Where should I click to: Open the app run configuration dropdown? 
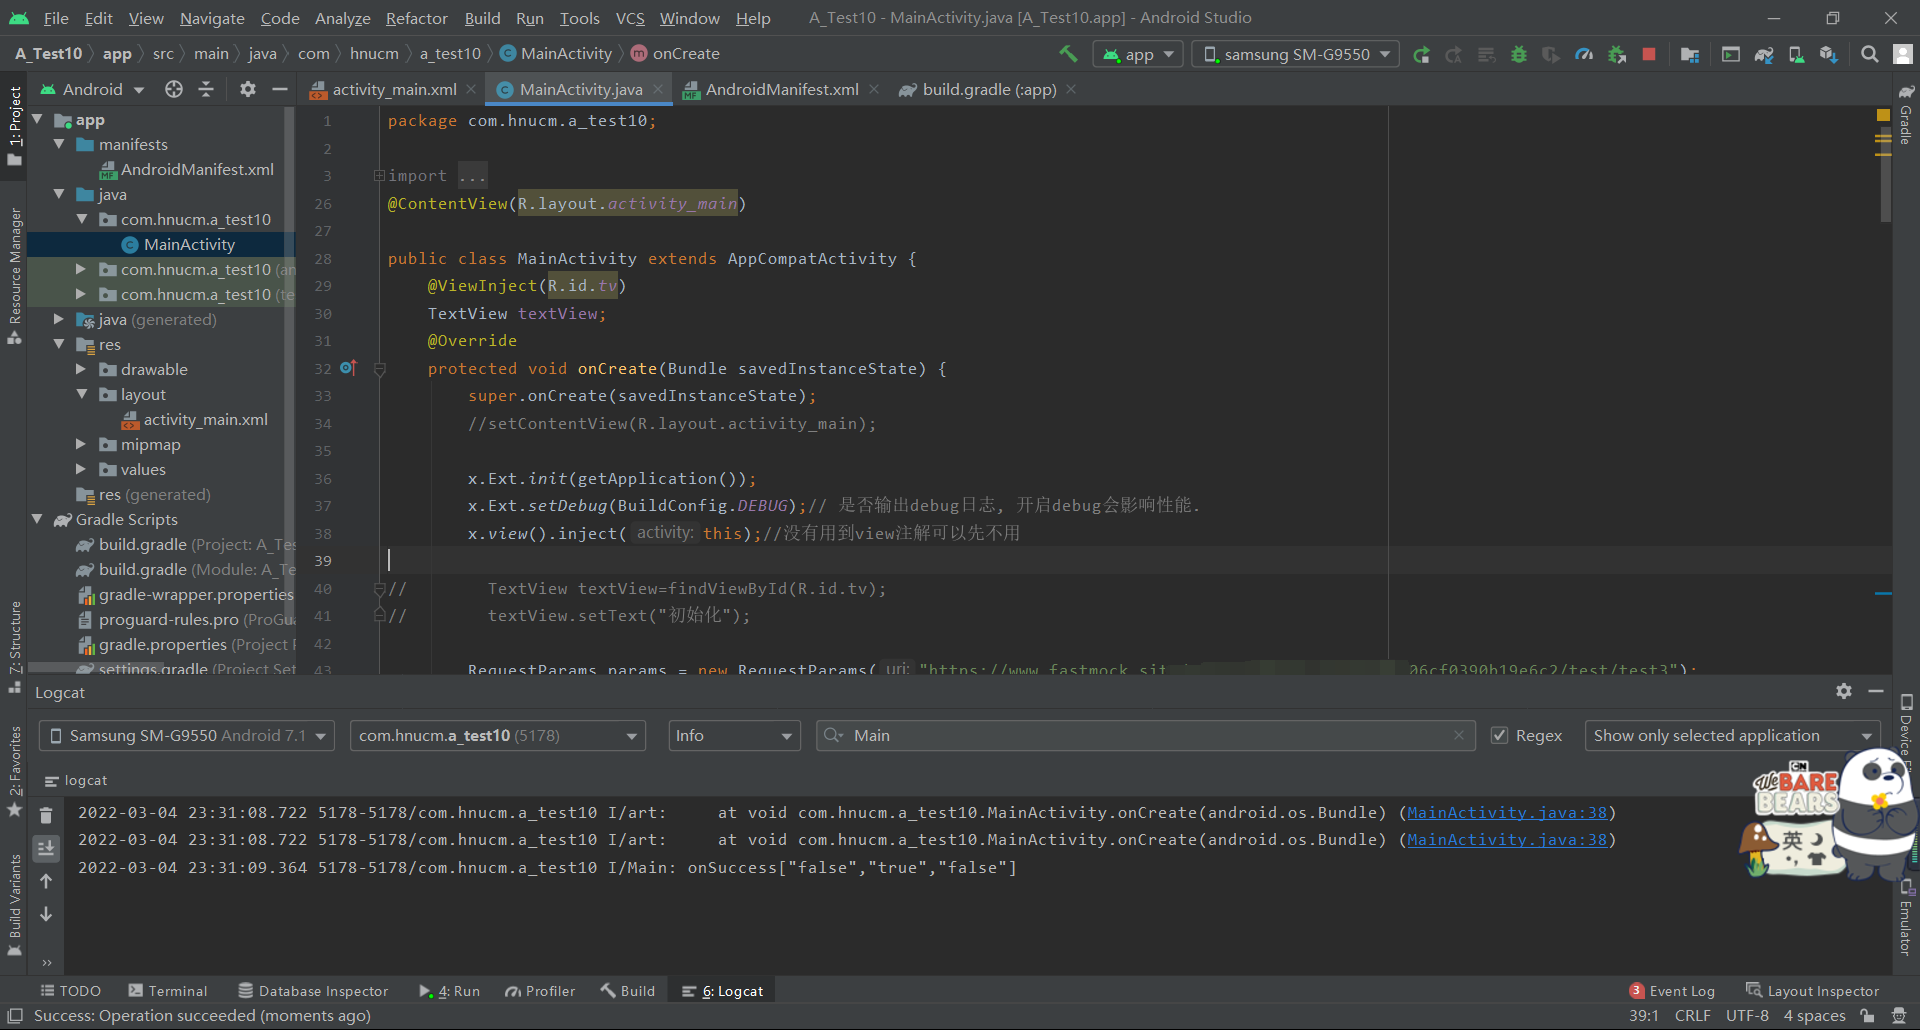1138,54
